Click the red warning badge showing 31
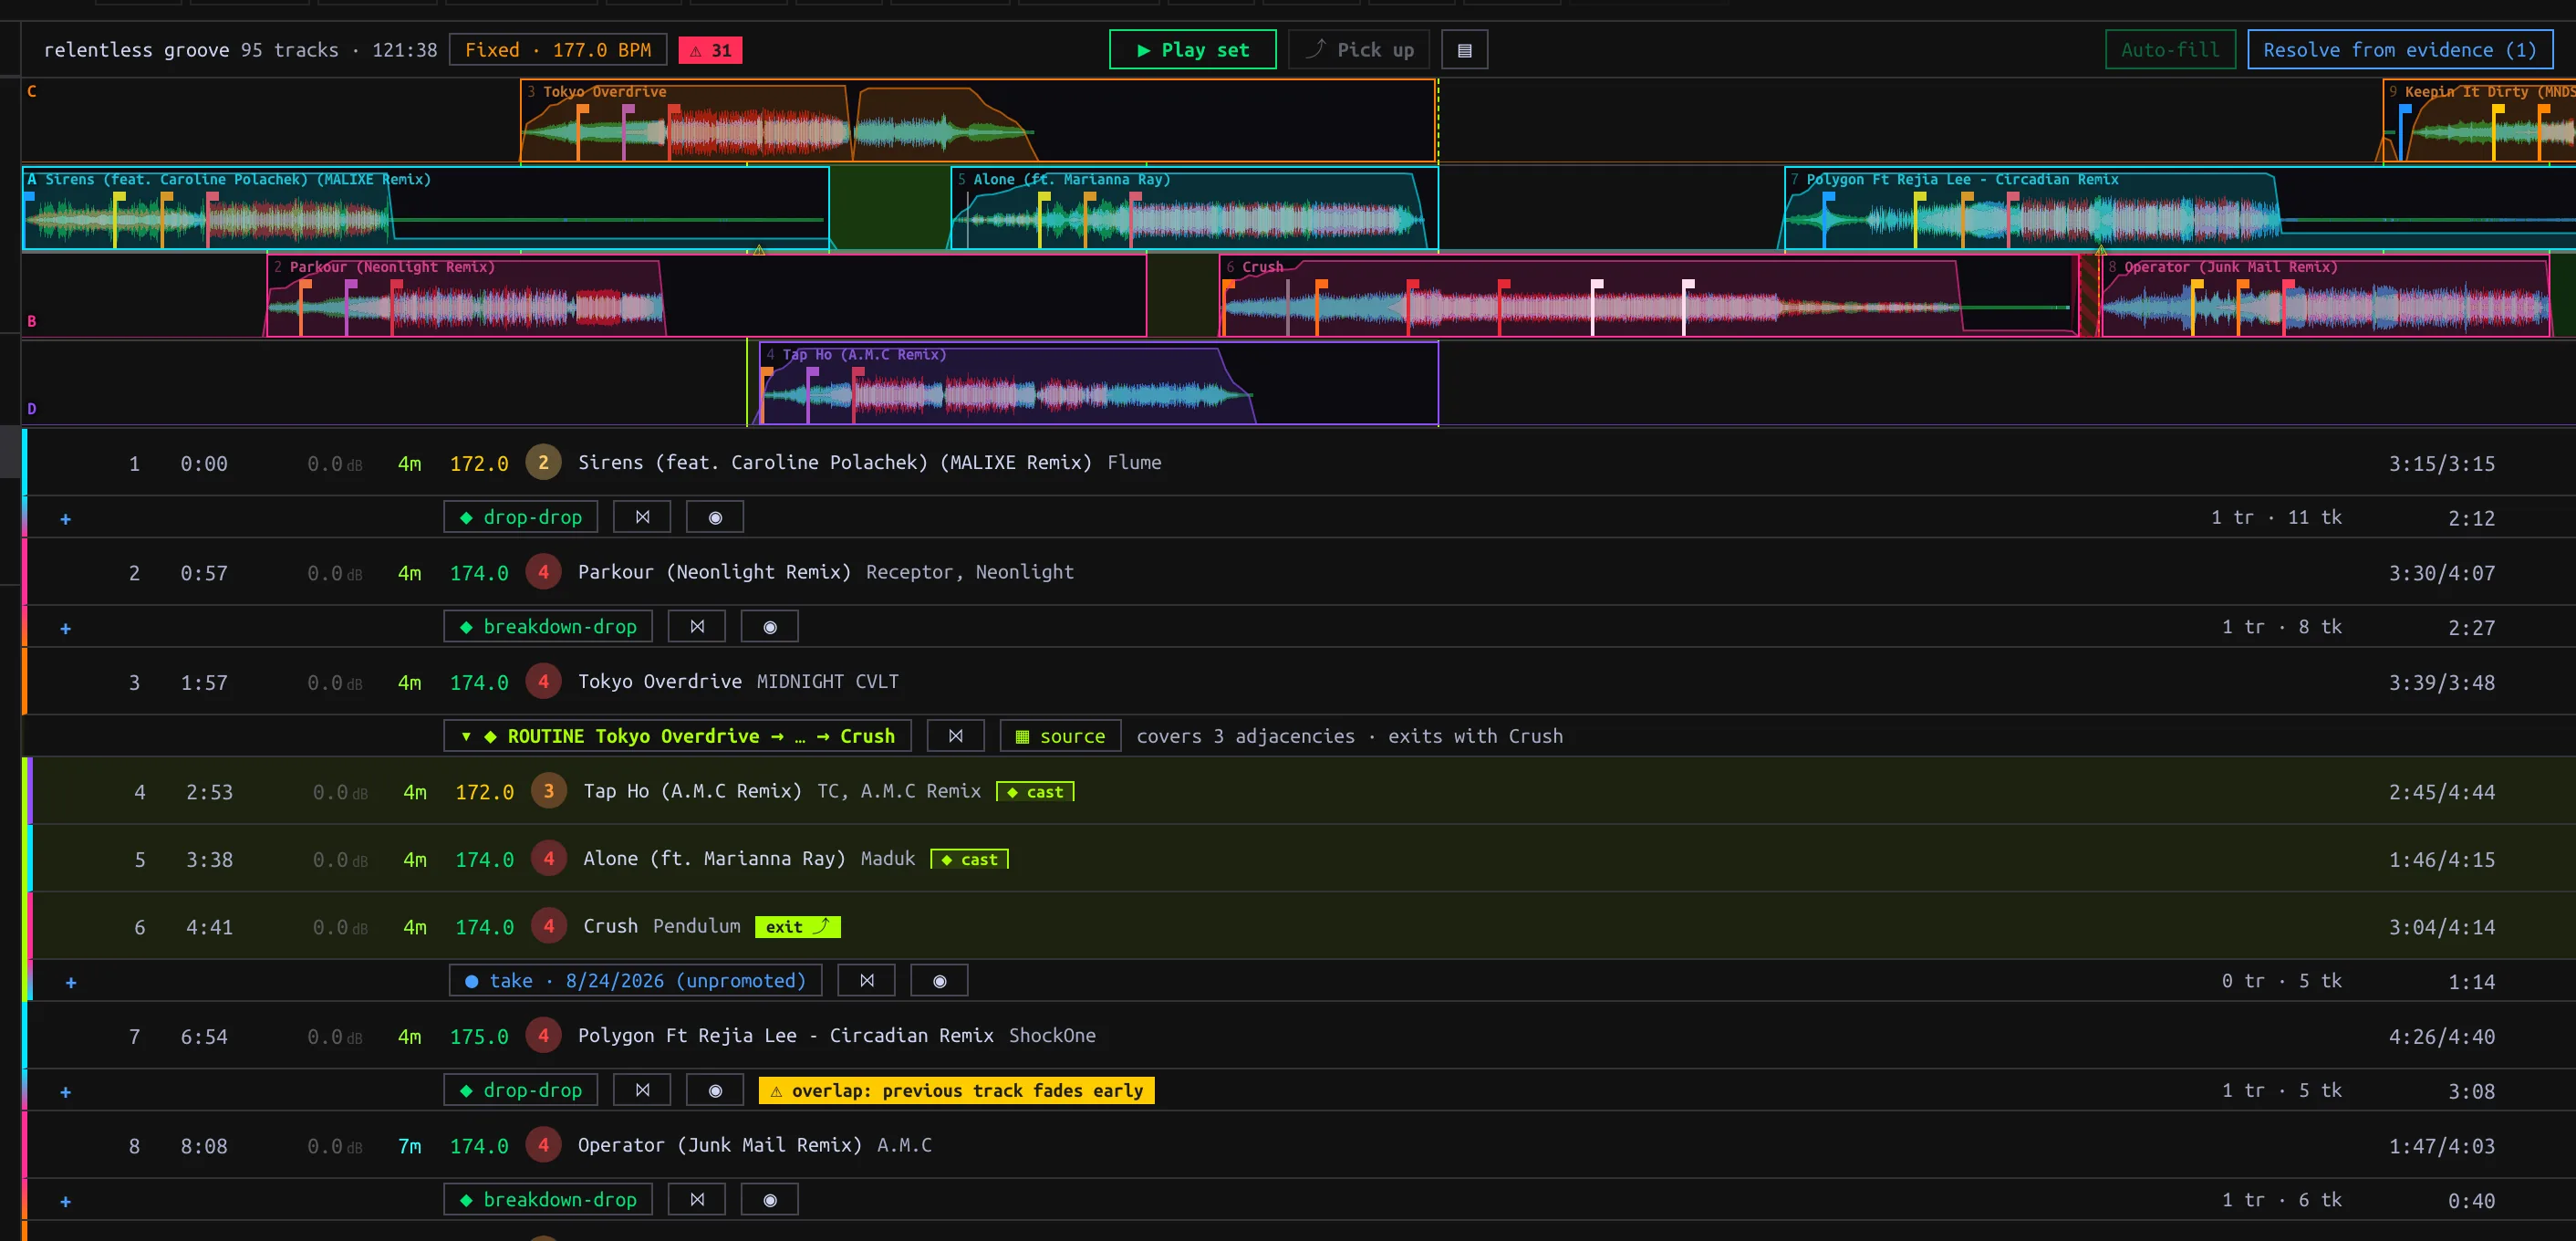 710,50
